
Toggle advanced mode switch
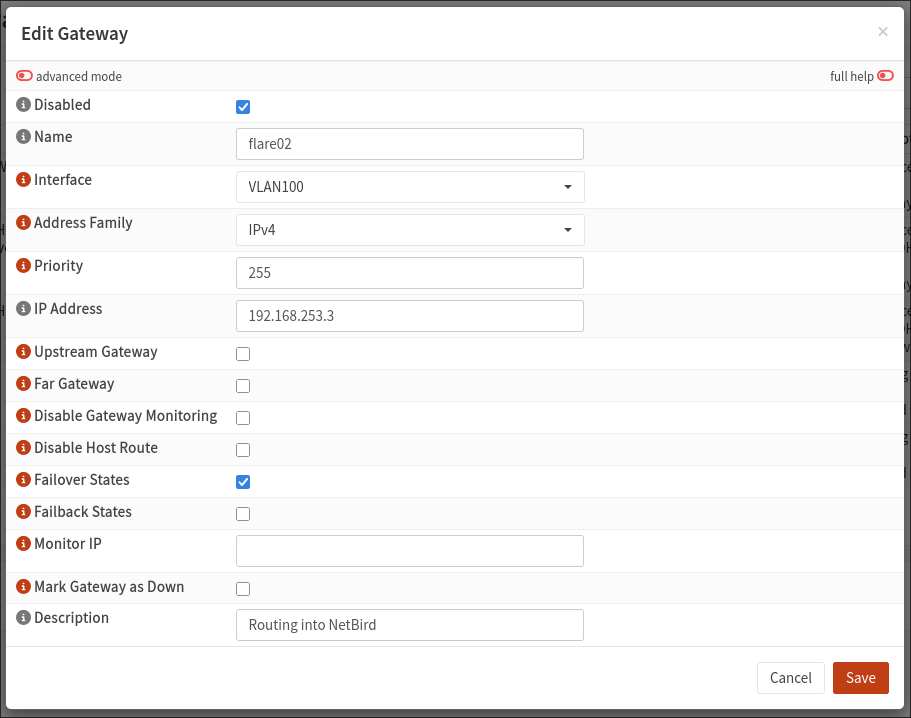pyautogui.click(x=25, y=76)
